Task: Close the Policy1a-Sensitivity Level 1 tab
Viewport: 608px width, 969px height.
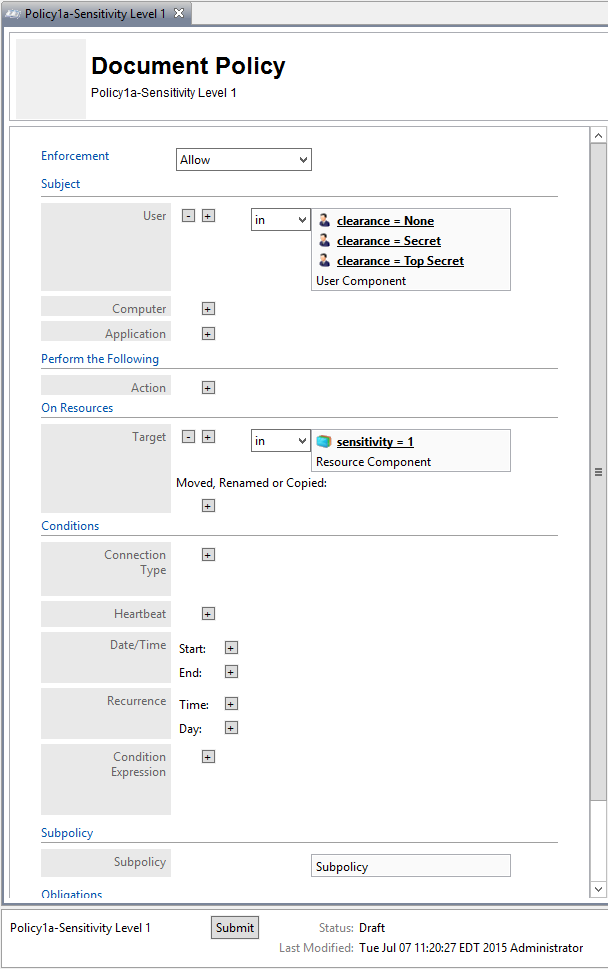Action: click(x=179, y=13)
